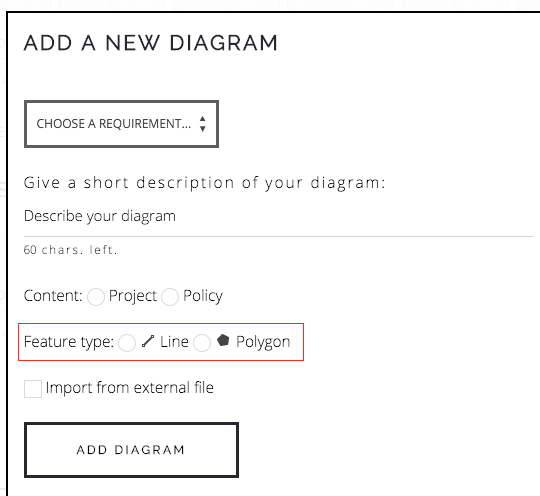Click the Polygon label text
Viewport: 540px width, 496px height.
click(x=263, y=342)
